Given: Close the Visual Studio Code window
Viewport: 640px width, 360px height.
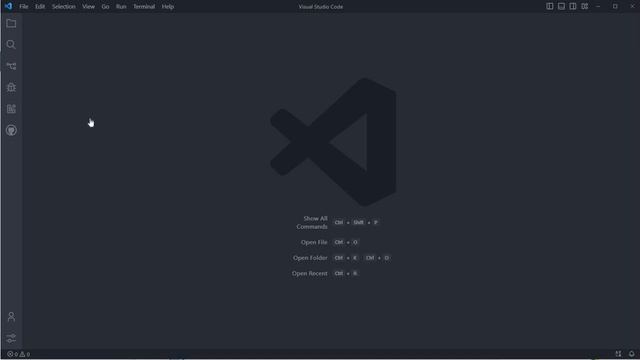Looking at the screenshot, I should coord(632,6).
